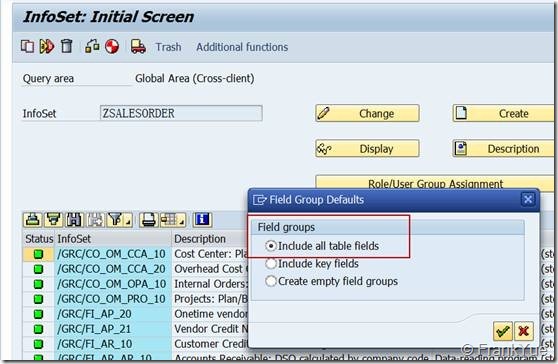Click the 'Overhead Cost' description cell
The image size is (558, 364).
coord(210,269)
